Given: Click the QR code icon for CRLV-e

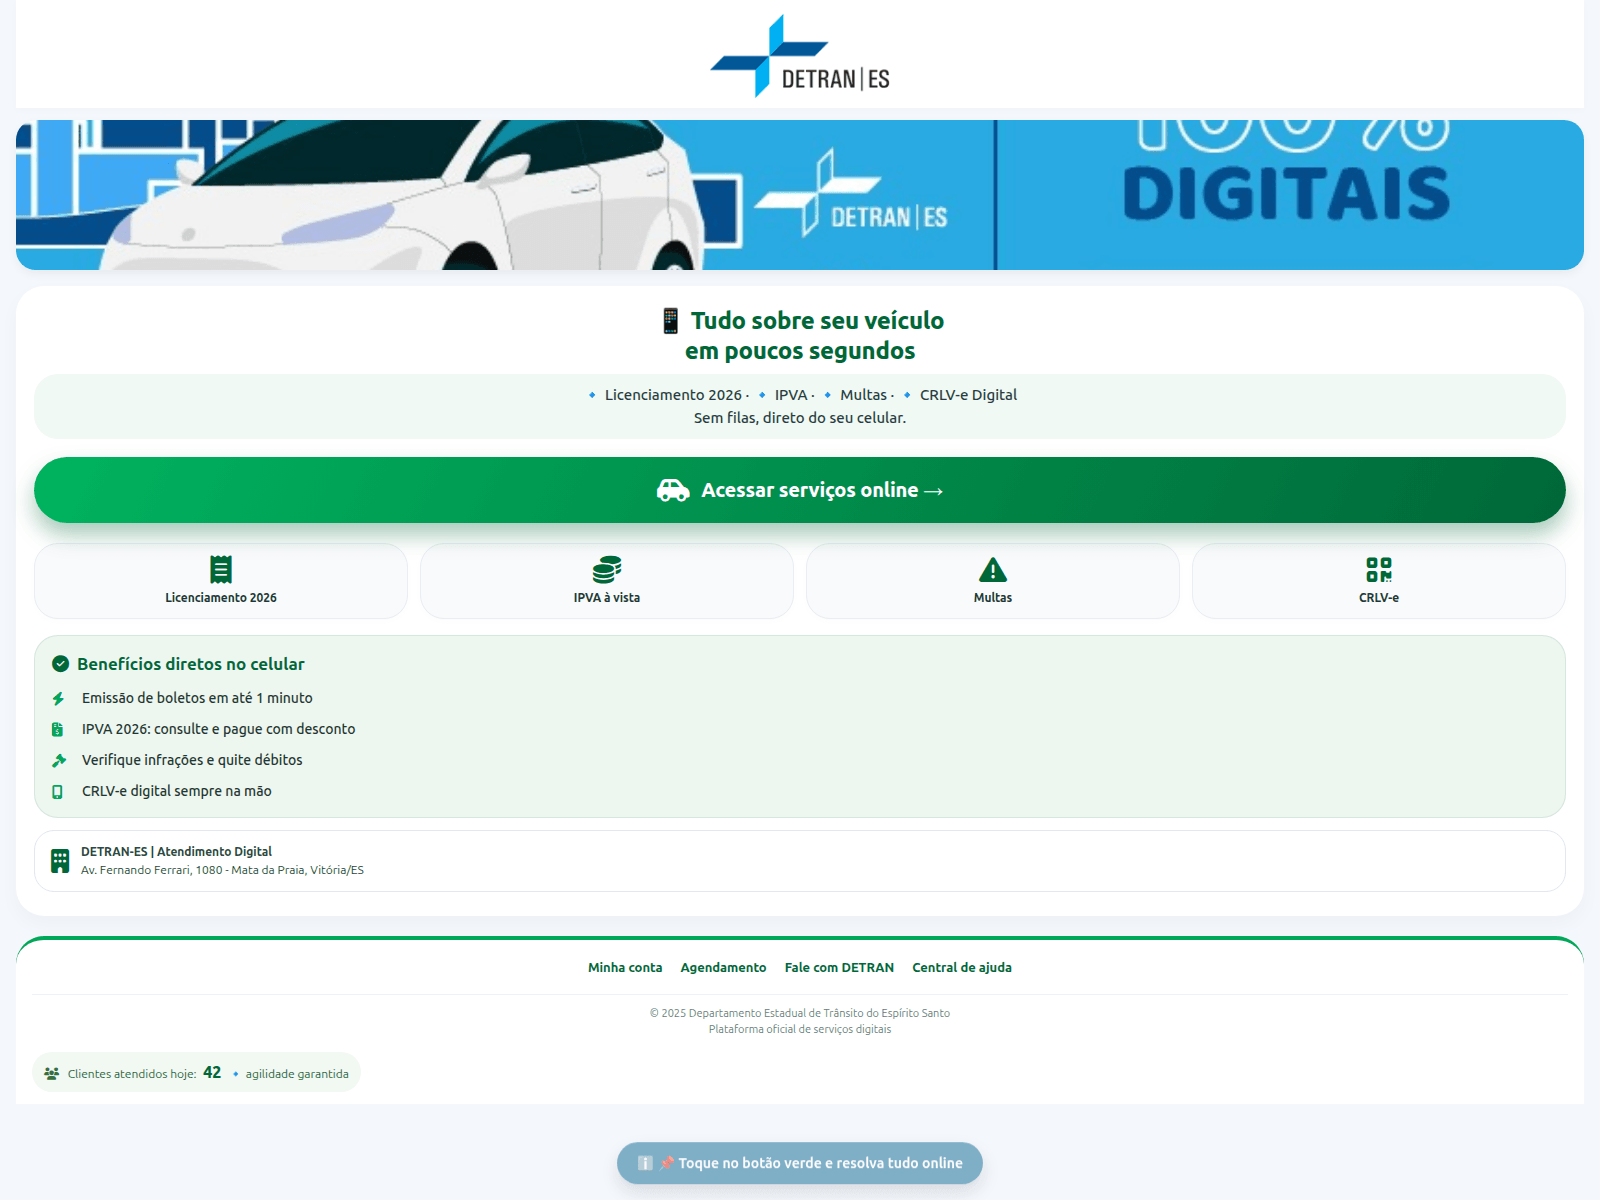Looking at the screenshot, I should point(1379,569).
